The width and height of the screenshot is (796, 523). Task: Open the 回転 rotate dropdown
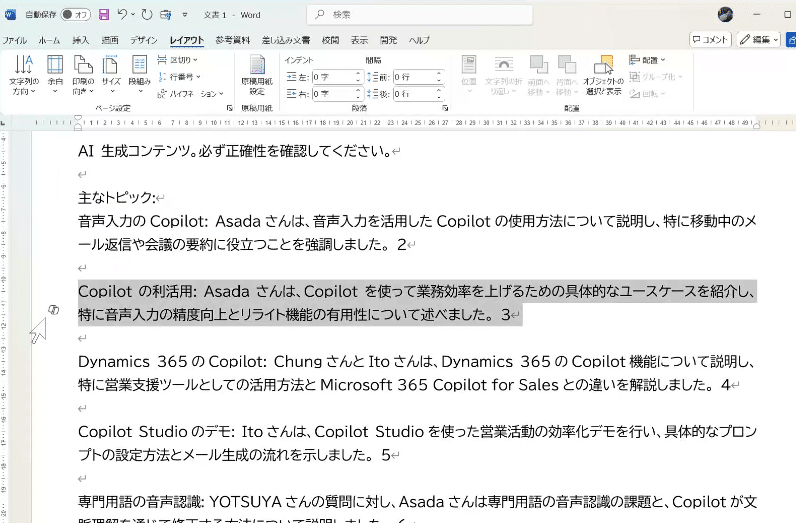coord(647,94)
